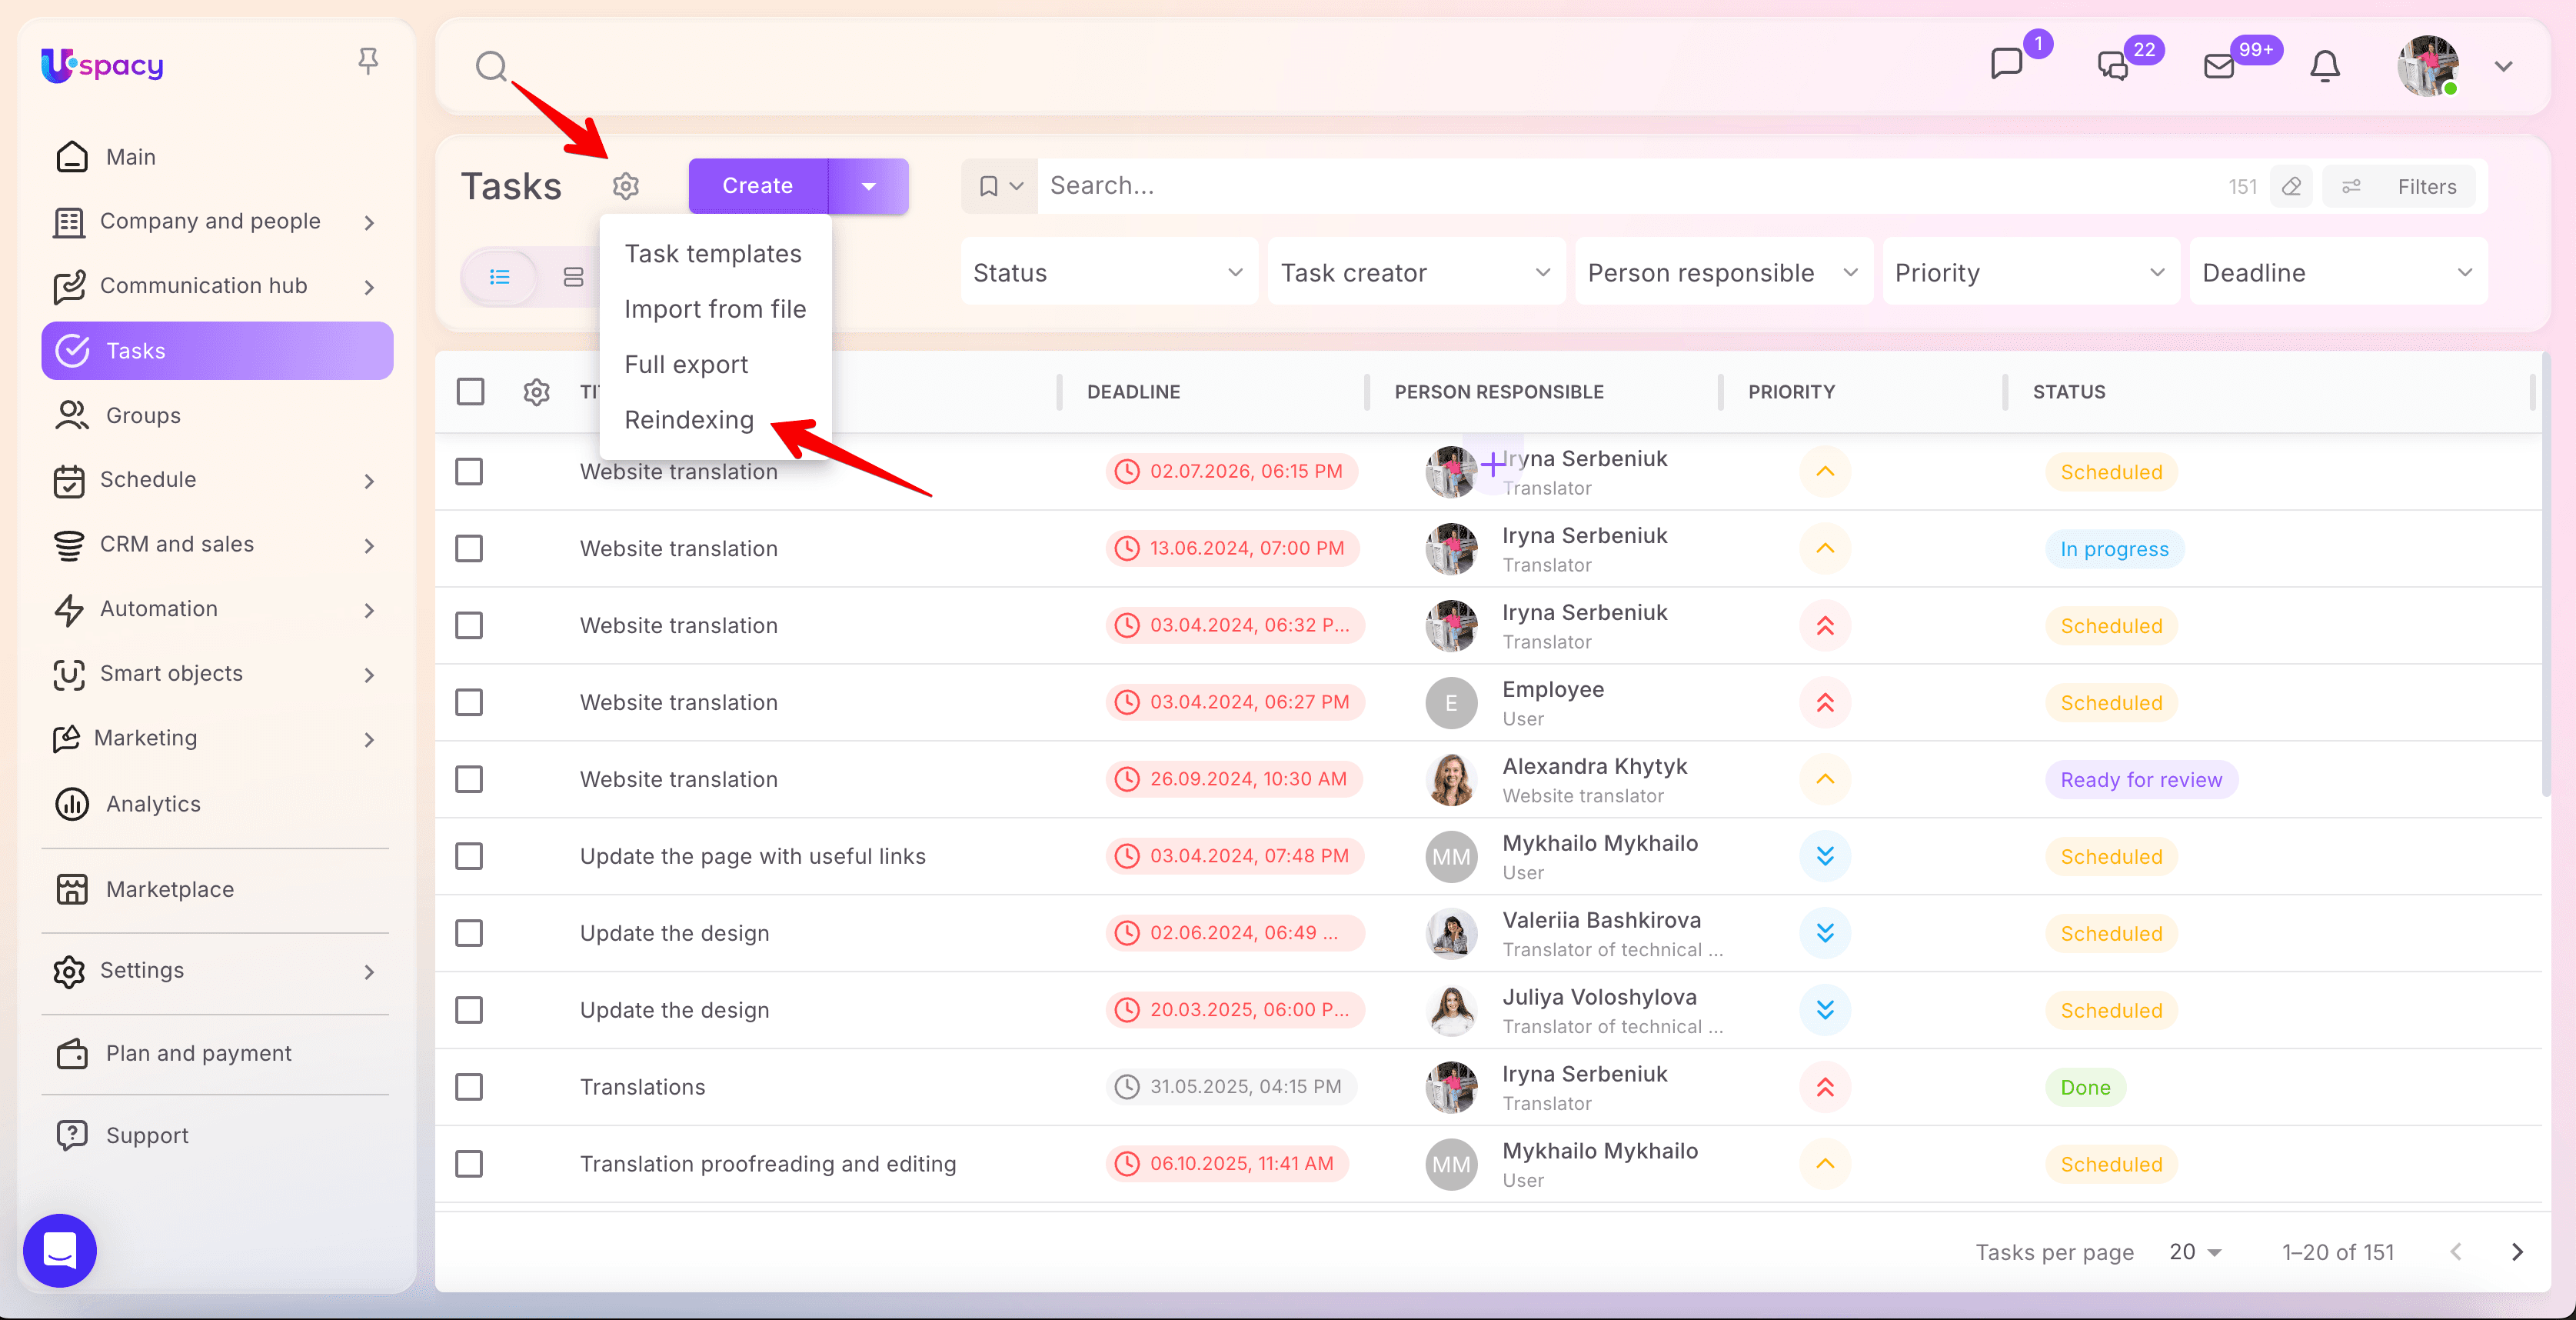Pin the sidebar with the pin icon
Image resolution: width=2576 pixels, height=1320 pixels.
point(368,62)
